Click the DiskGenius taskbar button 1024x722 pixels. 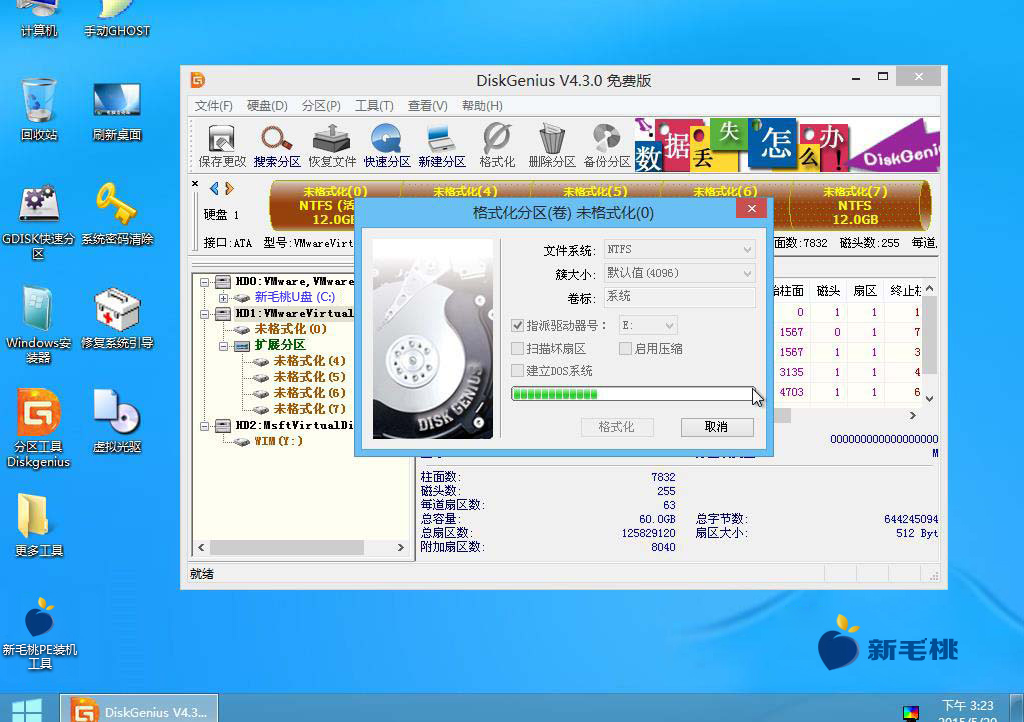click(x=139, y=710)
